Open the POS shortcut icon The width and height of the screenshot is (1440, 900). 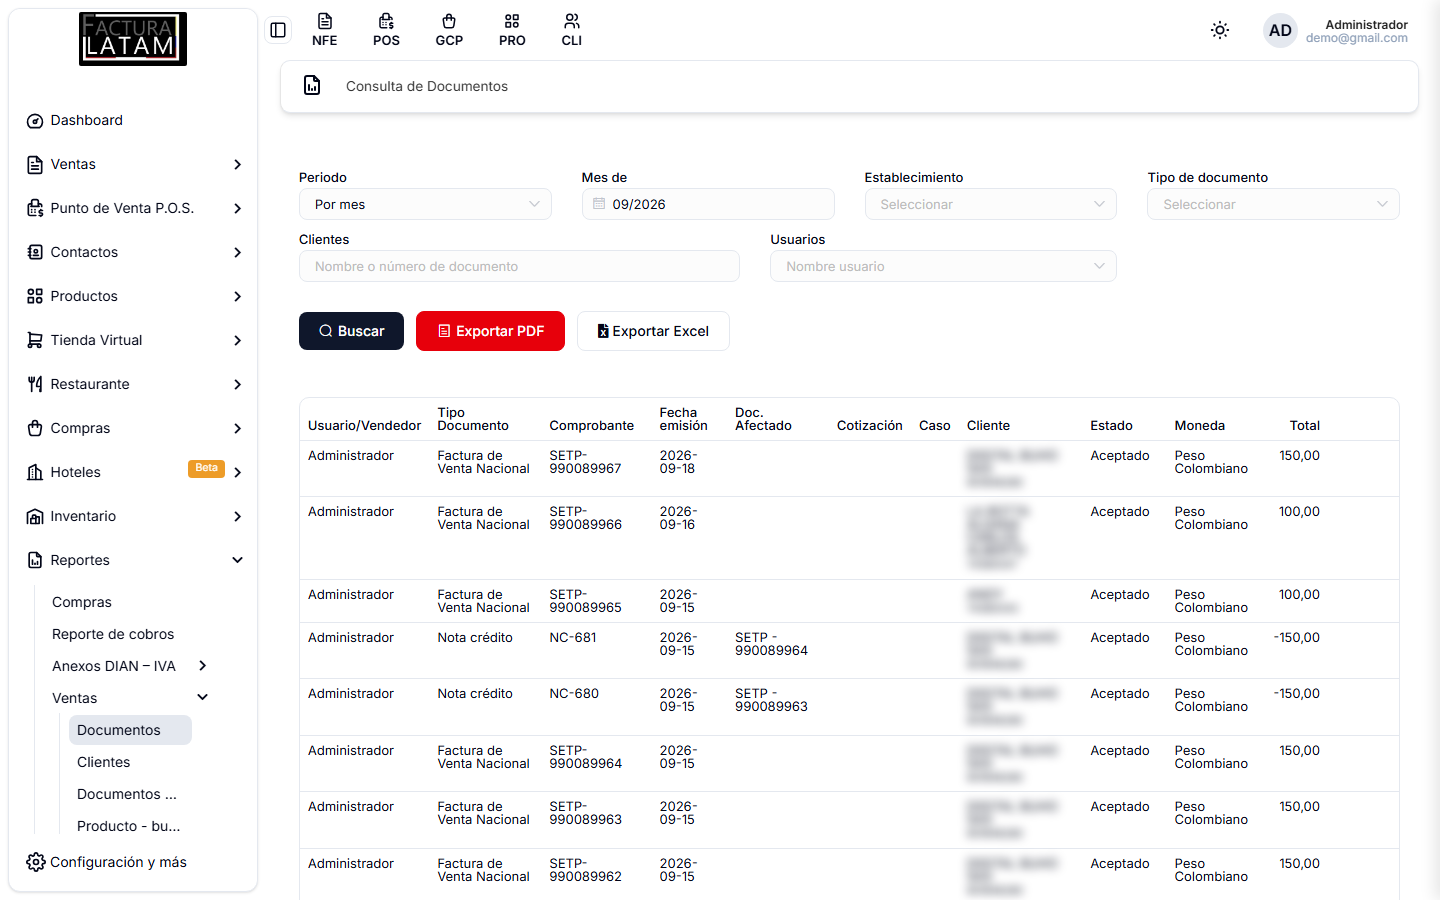[386, 30]
